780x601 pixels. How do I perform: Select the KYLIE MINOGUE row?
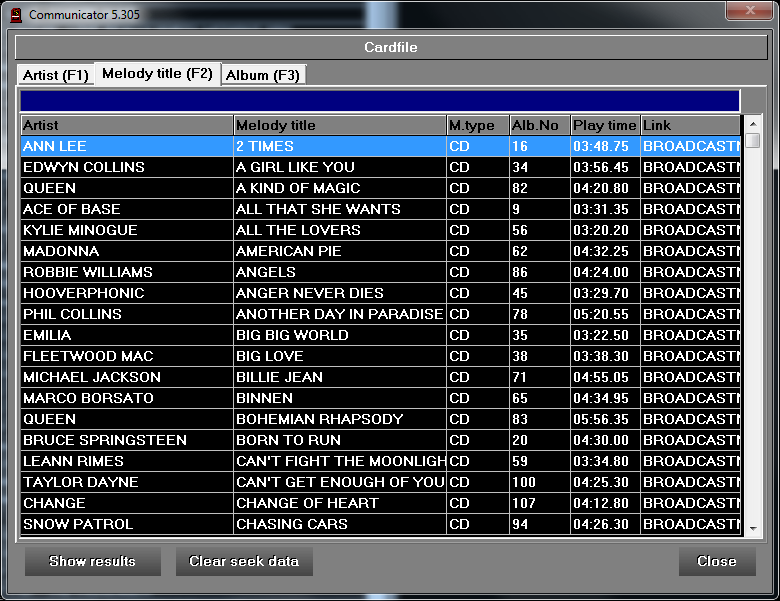point(381,230)
